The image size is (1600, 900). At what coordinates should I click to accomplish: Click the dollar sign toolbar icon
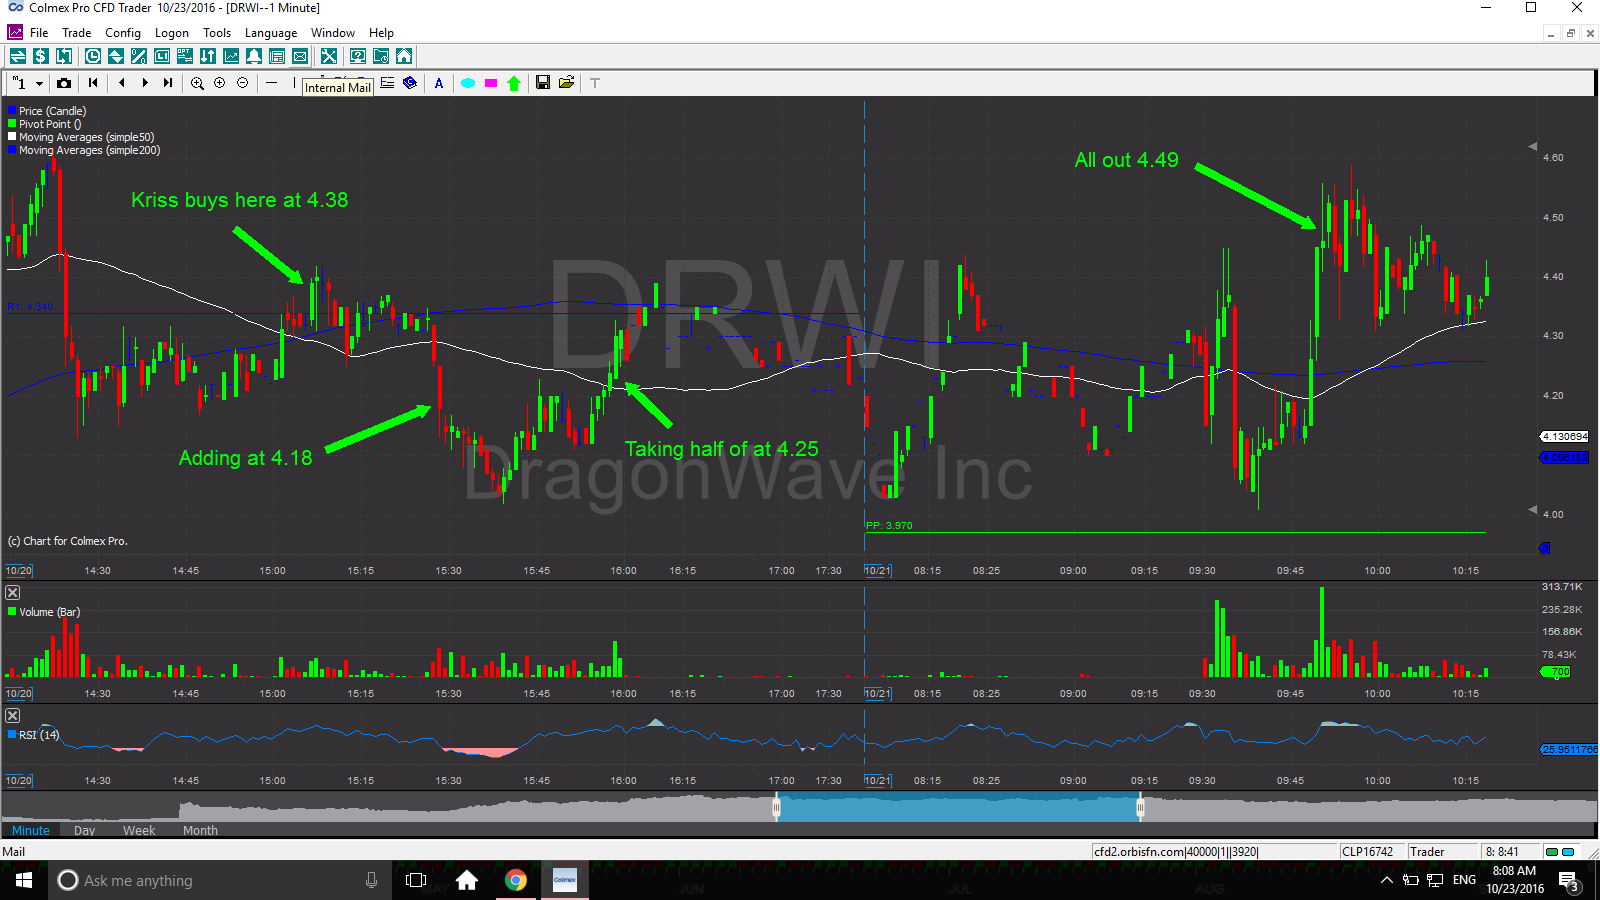41,56
